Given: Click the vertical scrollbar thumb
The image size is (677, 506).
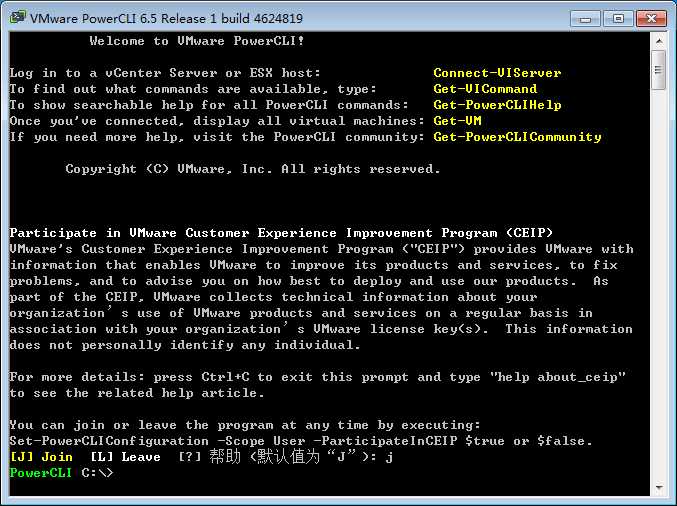Looking at the screenshot, I should 659,70.
